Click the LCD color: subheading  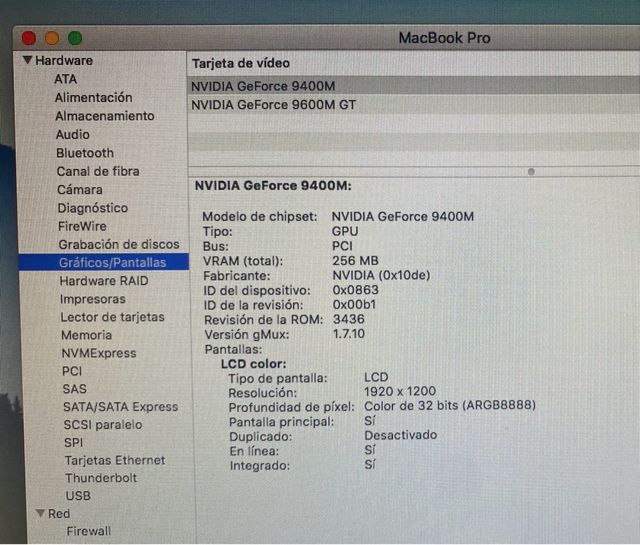coord(253,364)
